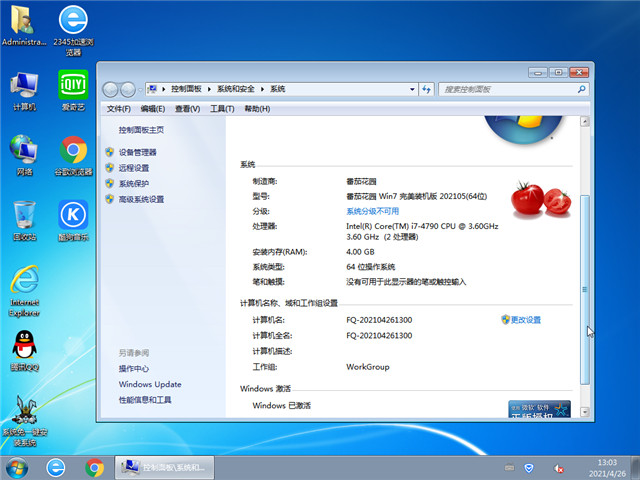
Task: Click the computer icon in address bar
Action: coord(153,89)
